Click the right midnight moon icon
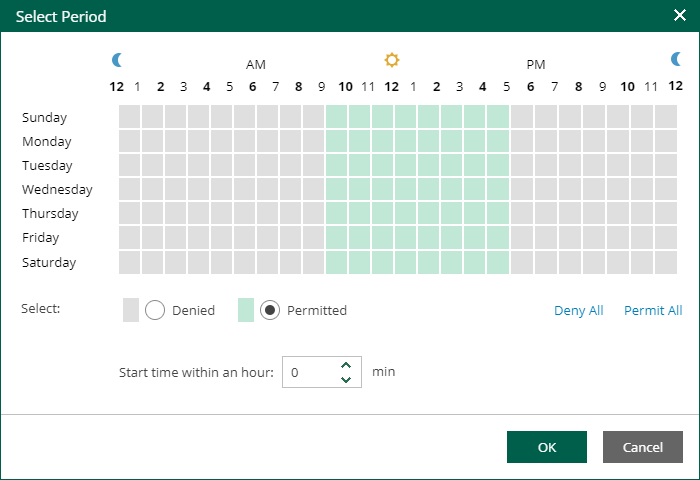This screenshot has height=480, width=700. pos(676,61)
